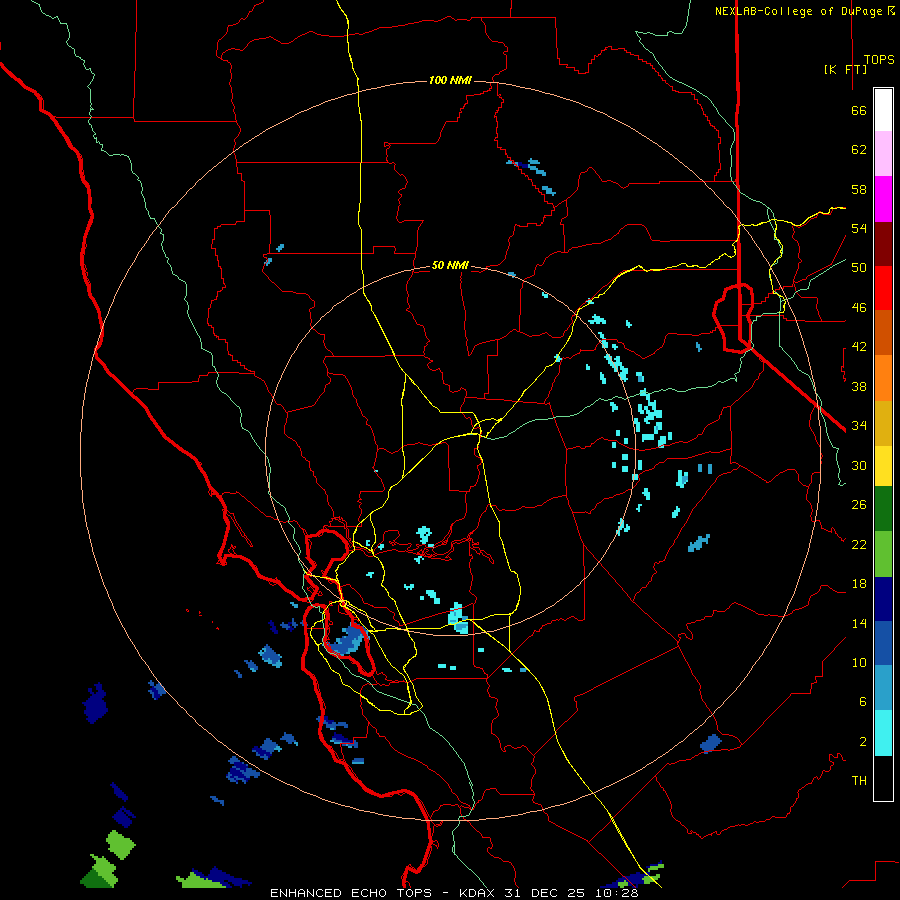Click the "100 NMI" range ring label
900x900 pixels.
pos(450,80)
